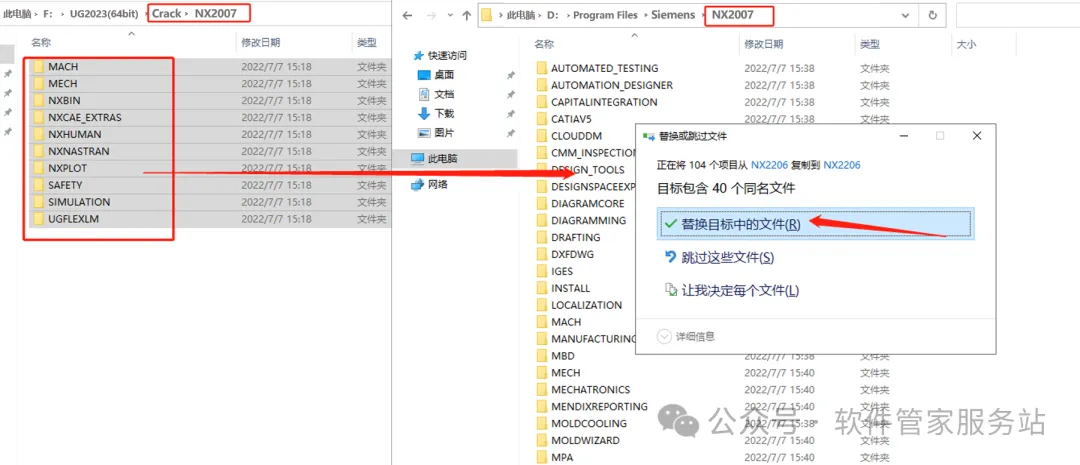Click Siemens segment in right address bar

(x=672, y=14)
